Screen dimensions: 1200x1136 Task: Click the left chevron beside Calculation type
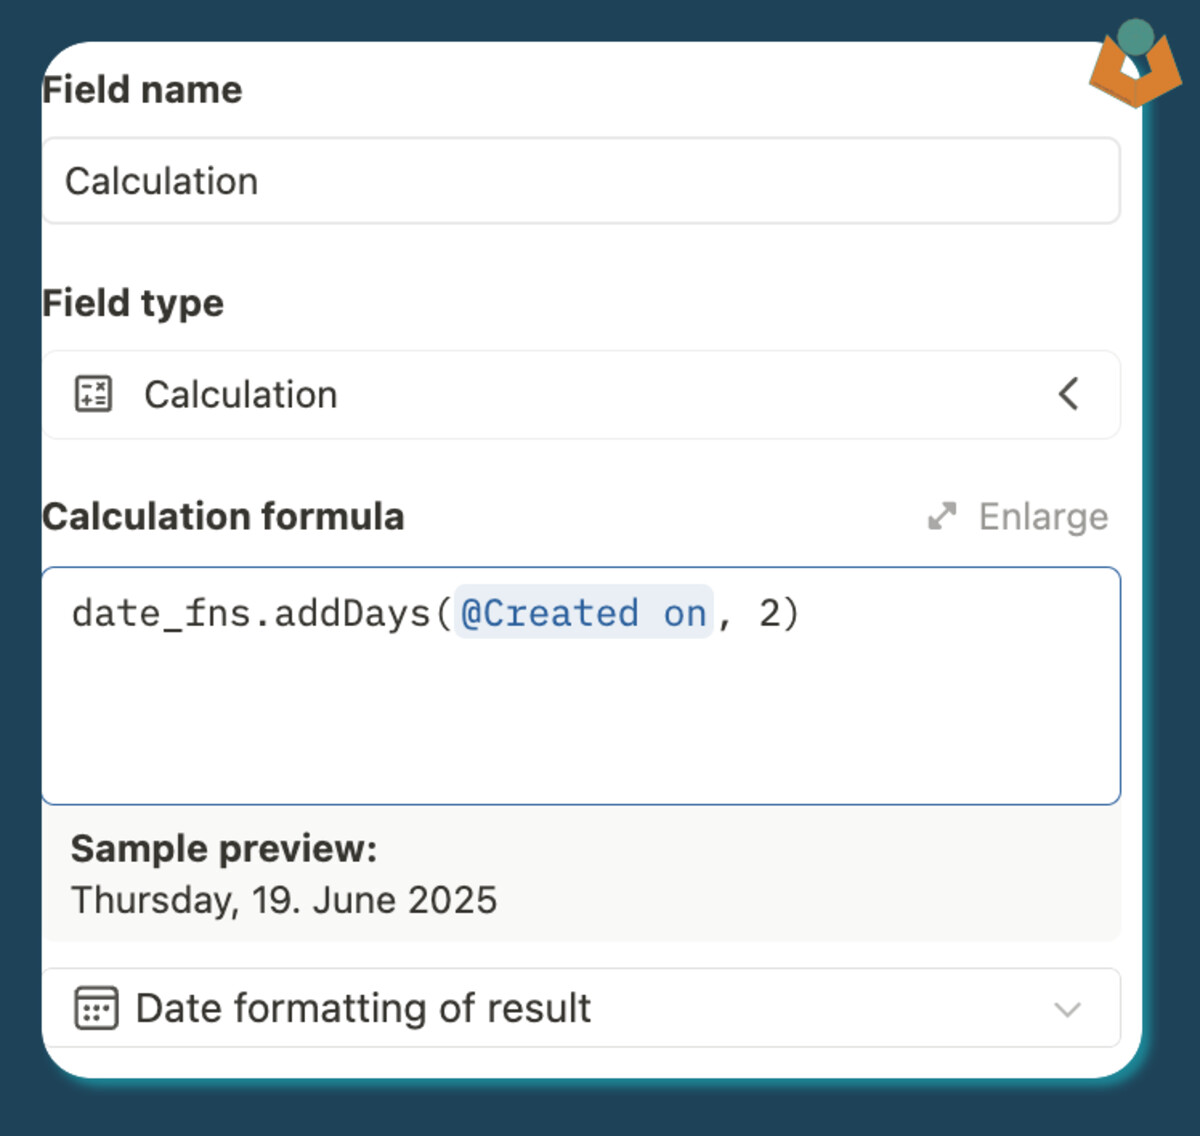(x=1068, y=394)
